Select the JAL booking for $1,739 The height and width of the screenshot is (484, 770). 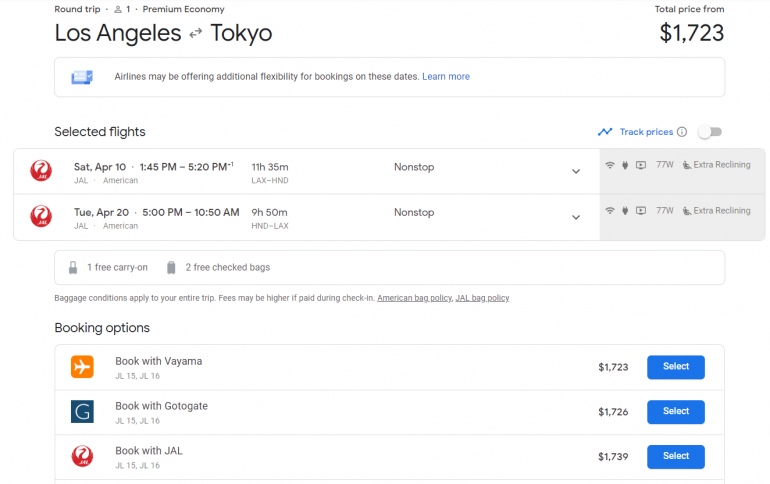675,457
